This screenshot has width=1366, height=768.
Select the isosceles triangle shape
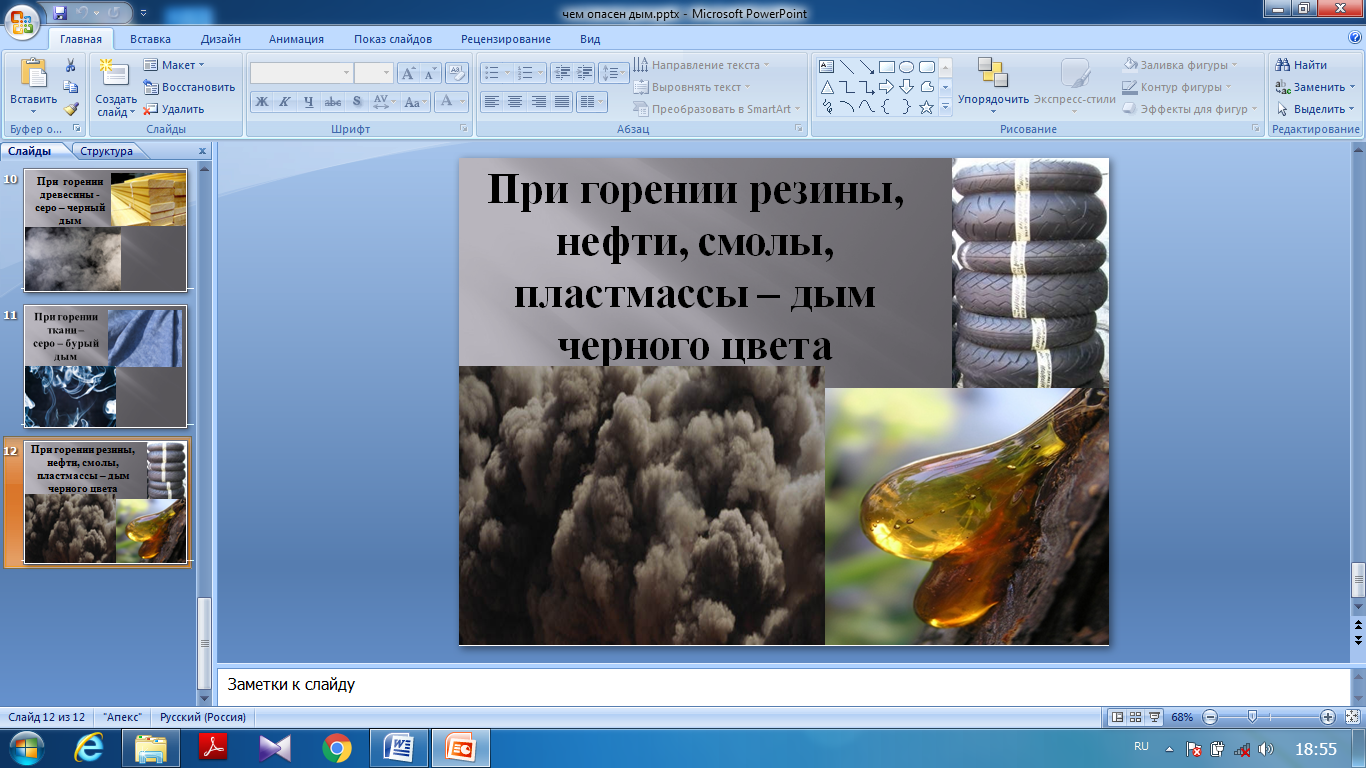pos(827,87)
